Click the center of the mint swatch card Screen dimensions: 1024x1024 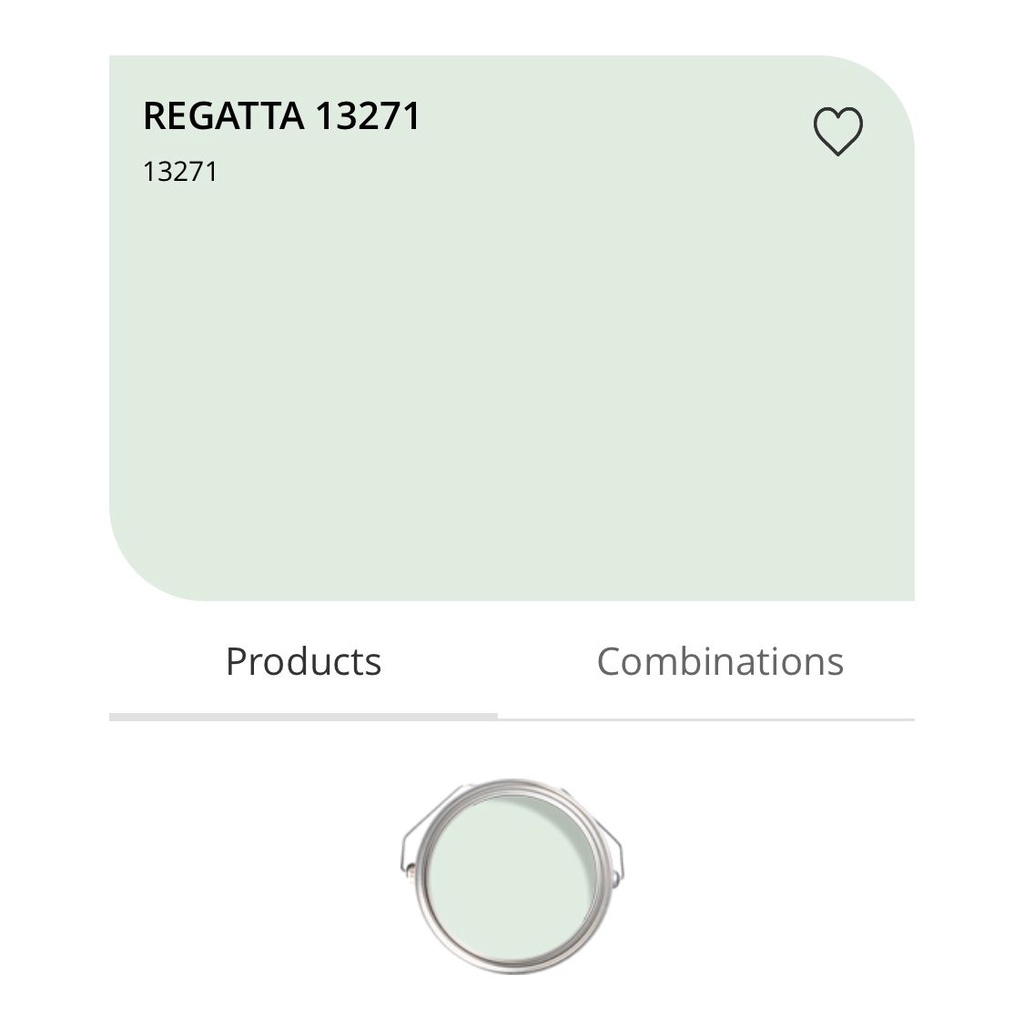(x=511, y=328)
